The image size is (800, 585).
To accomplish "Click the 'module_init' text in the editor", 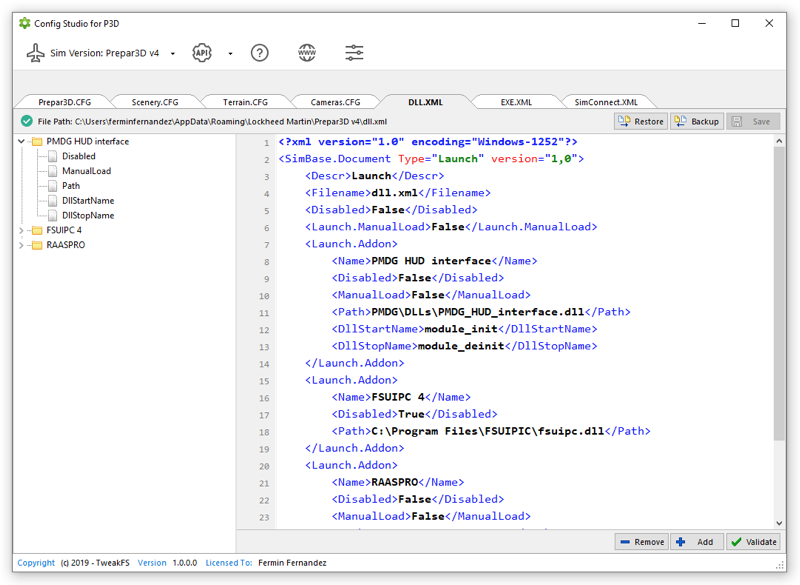I will (x=461, y=329).
